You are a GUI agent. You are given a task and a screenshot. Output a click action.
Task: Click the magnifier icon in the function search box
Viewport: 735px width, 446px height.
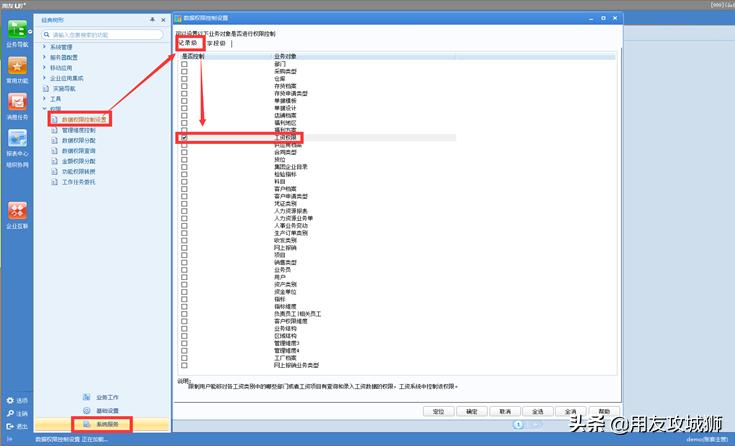[x=46, y=35]
